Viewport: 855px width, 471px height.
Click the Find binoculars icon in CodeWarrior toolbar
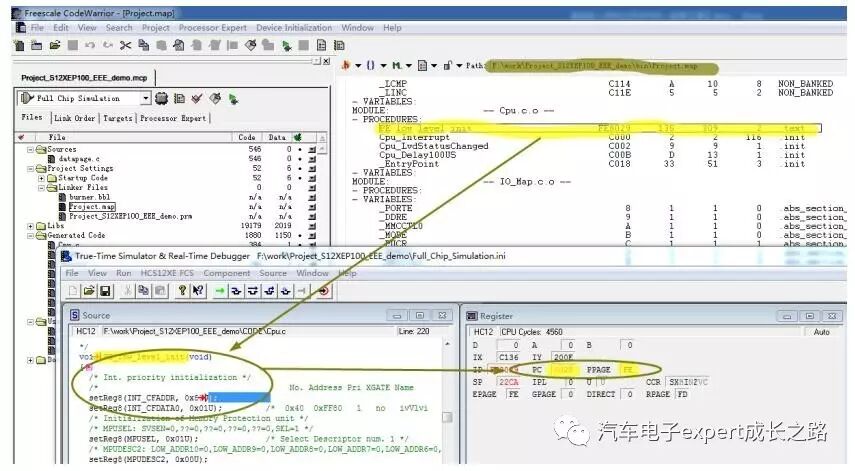[x=179, y=45]
